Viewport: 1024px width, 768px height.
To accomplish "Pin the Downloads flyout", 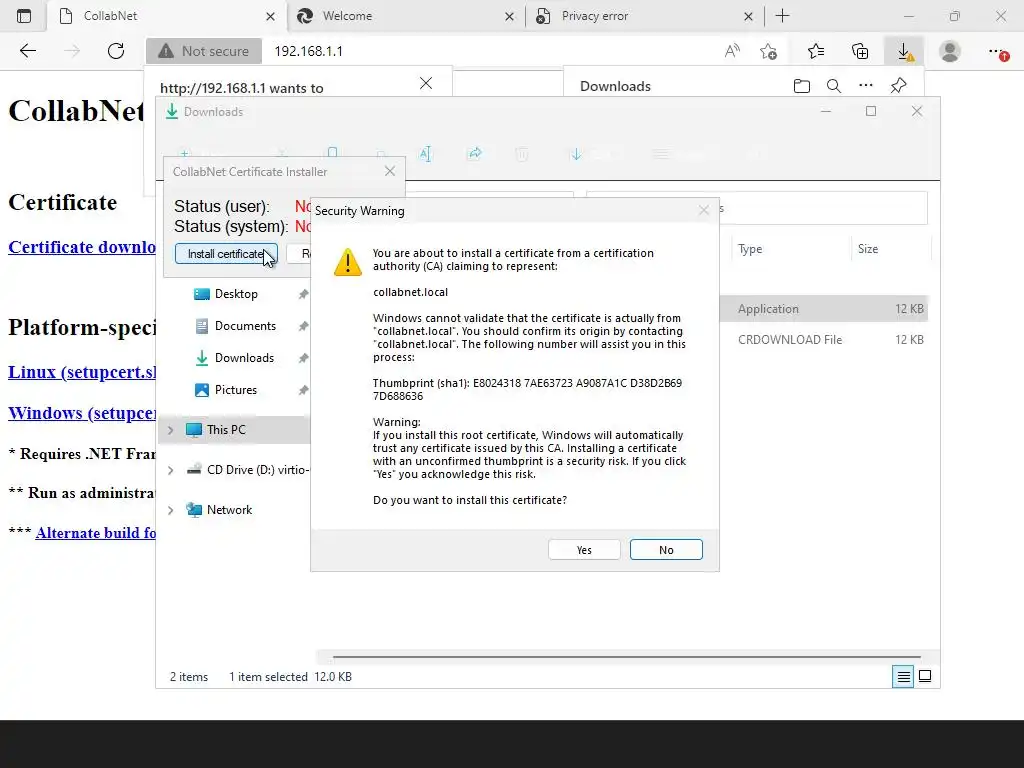I will 899,86.
